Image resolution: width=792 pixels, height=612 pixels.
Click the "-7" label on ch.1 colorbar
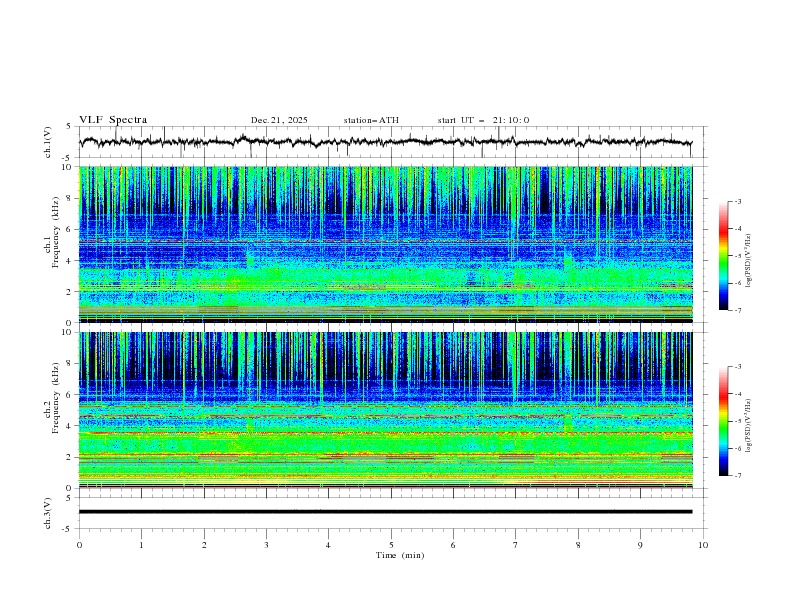pos(738,311)
